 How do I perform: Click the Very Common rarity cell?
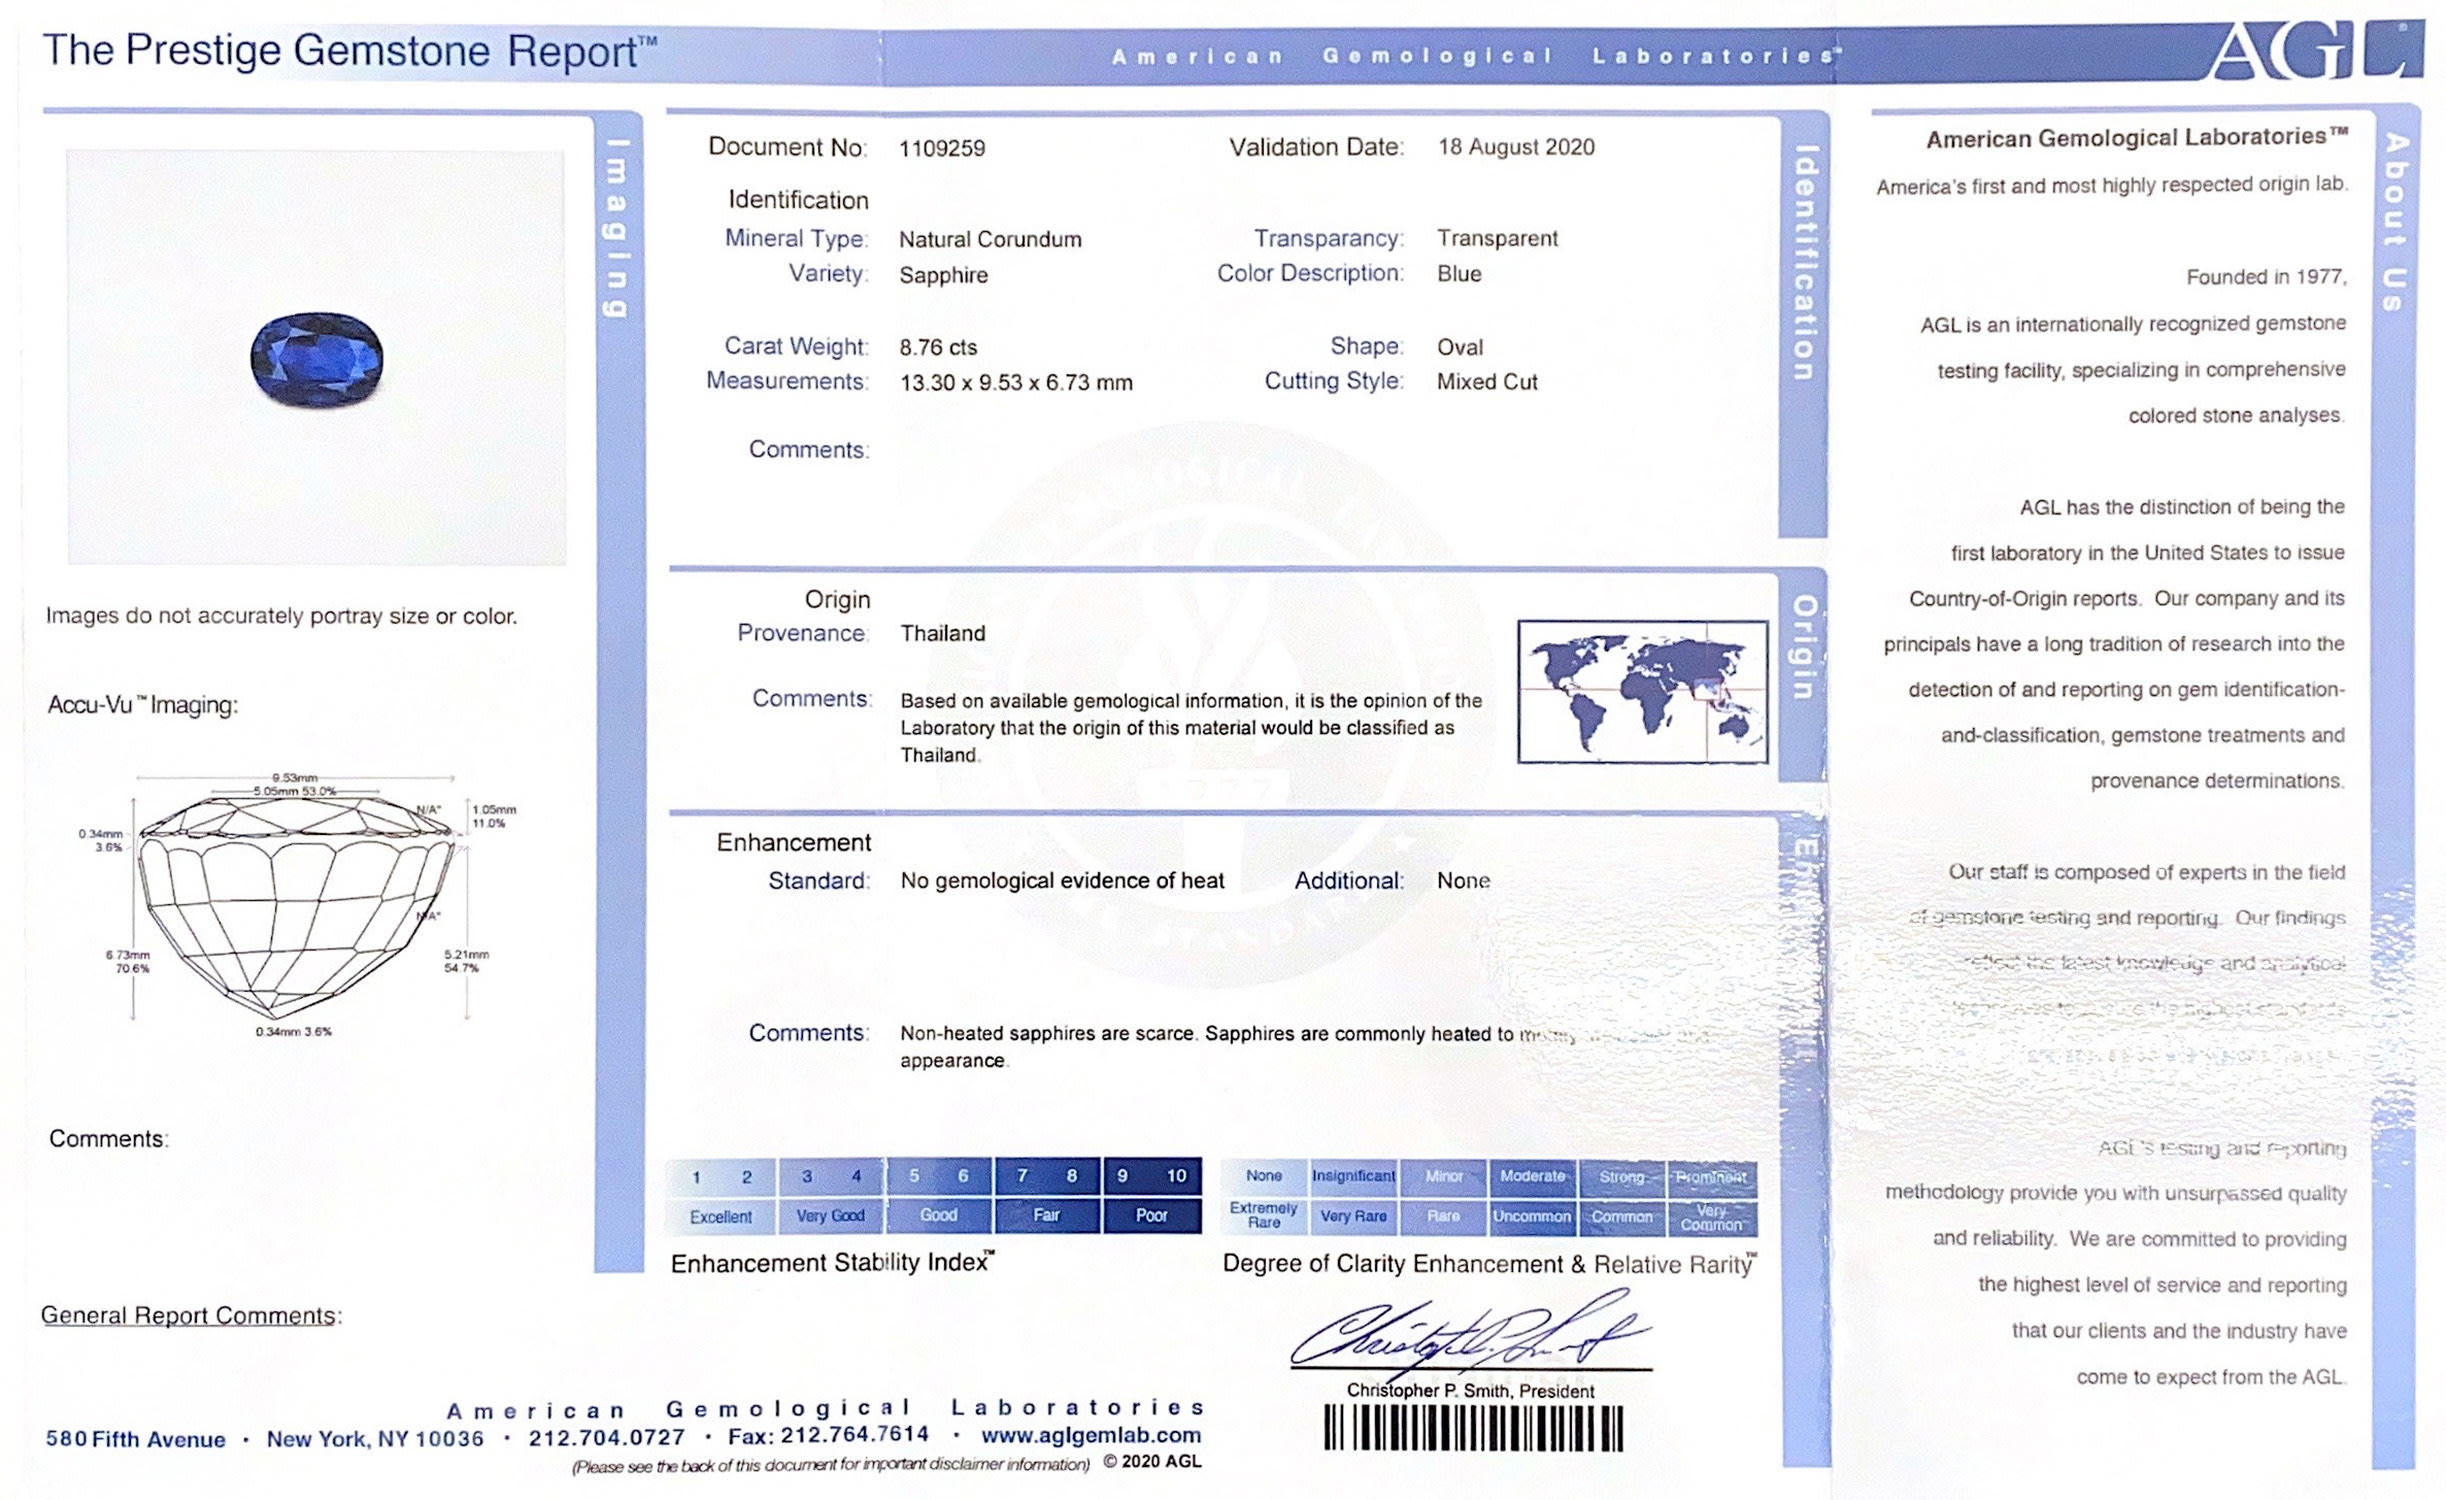coord(1711,1217)
